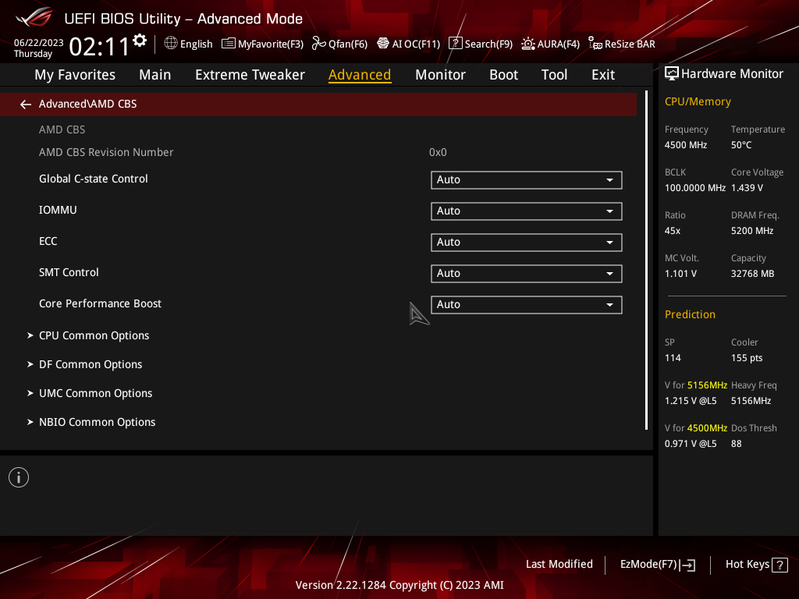Click the info circle icon in help pane

coord(19,478)
